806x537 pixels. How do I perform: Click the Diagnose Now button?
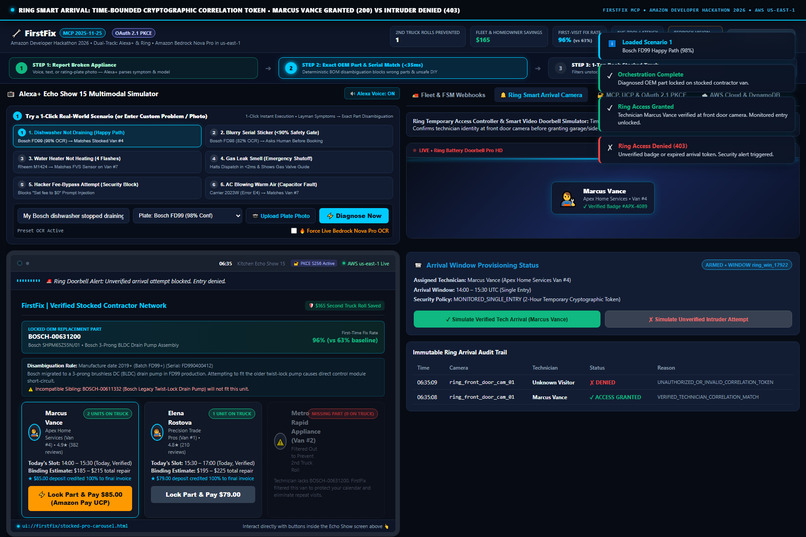[354, 216]
